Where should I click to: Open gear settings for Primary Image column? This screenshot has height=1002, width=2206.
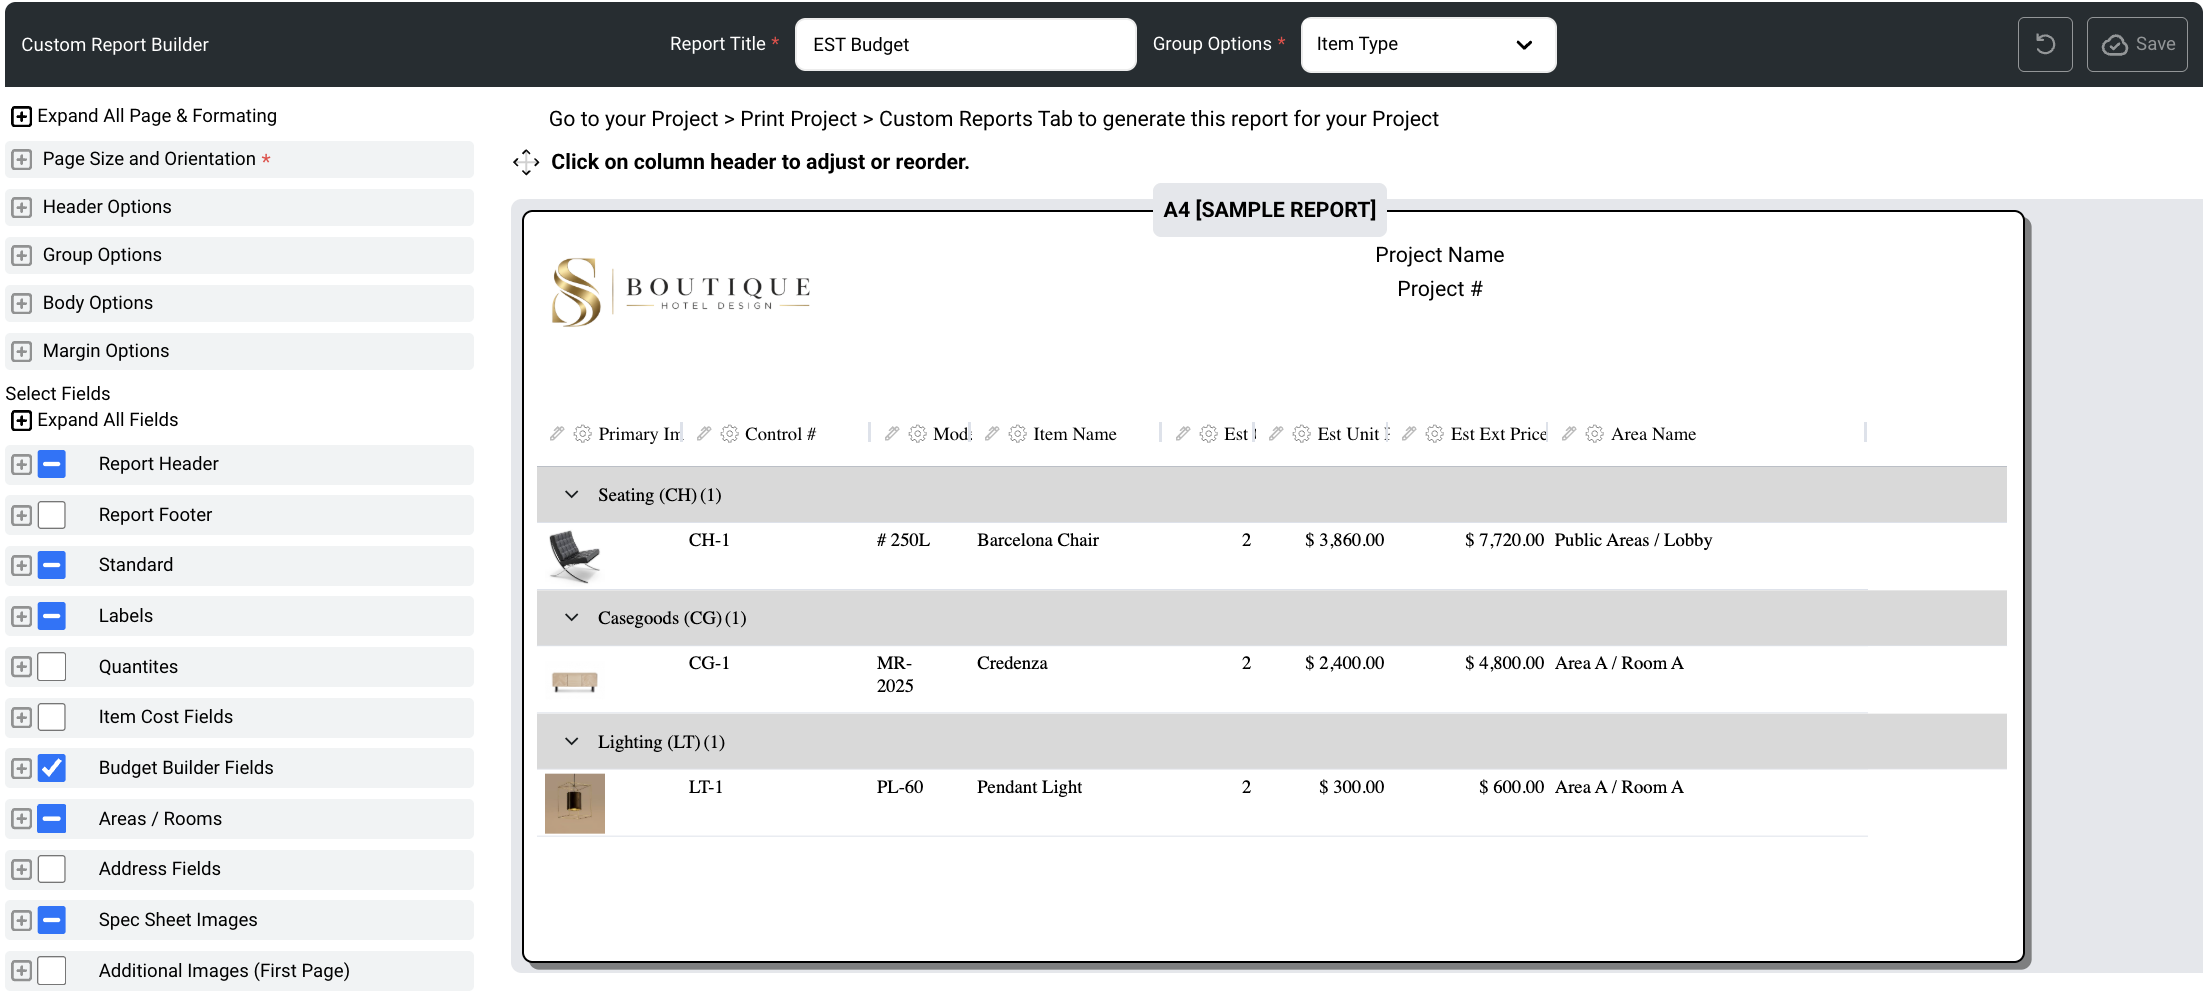(x=583, y=434)
